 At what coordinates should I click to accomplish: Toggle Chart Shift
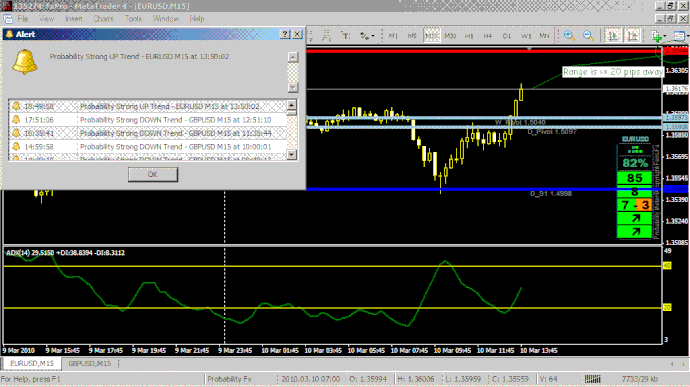click(632, 36)
